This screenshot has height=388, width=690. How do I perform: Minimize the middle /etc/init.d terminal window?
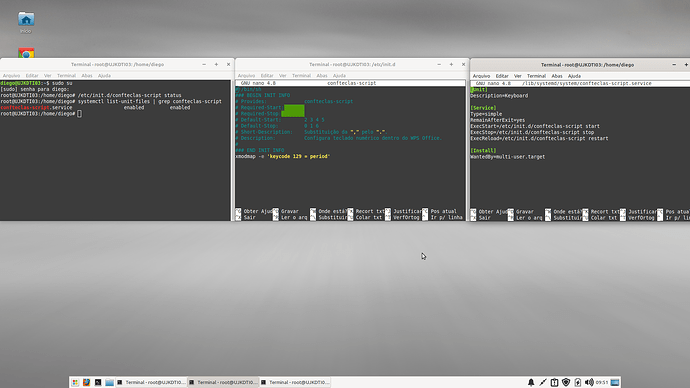[x=439, y=64]
